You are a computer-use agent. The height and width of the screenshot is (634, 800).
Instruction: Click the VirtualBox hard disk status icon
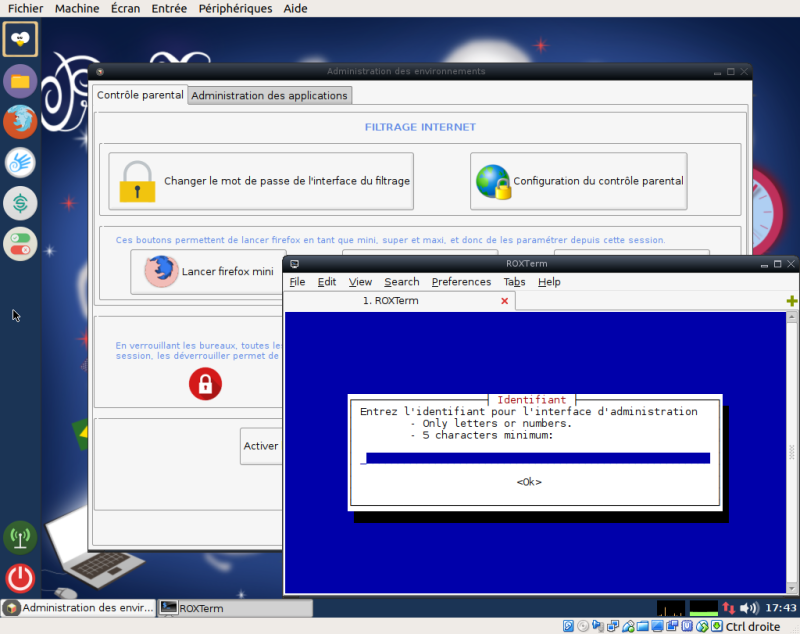[x=568, y=626]
